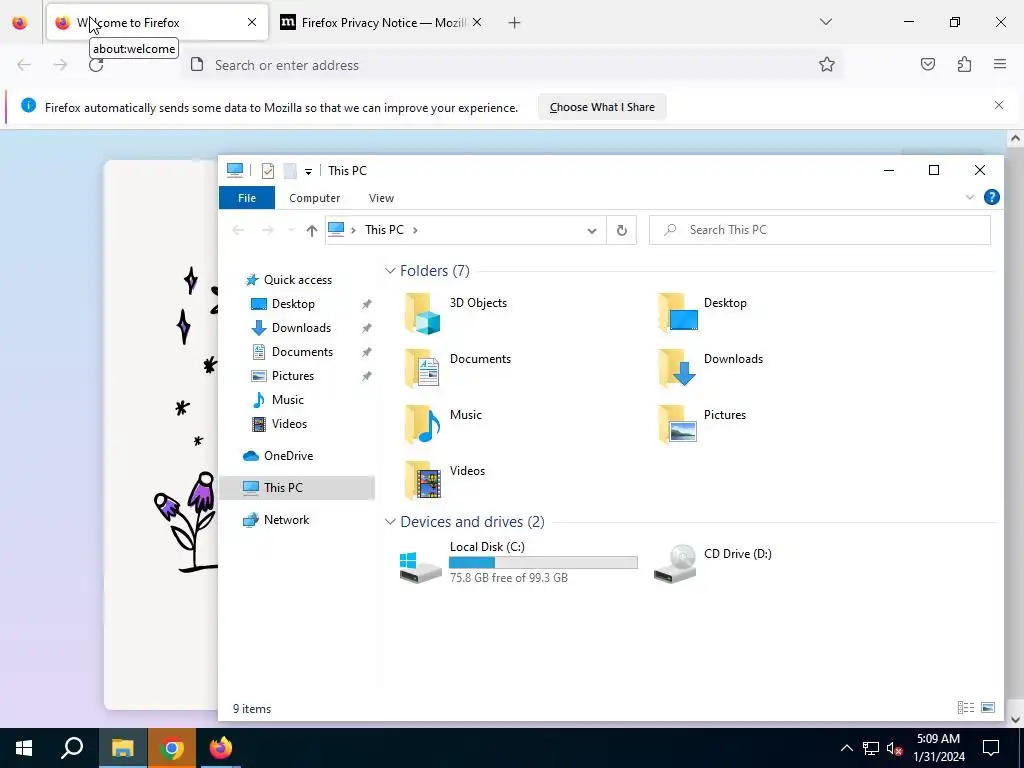Select Quick access in navigation pane
The image size is (1024, 768).
coord(297,280)
